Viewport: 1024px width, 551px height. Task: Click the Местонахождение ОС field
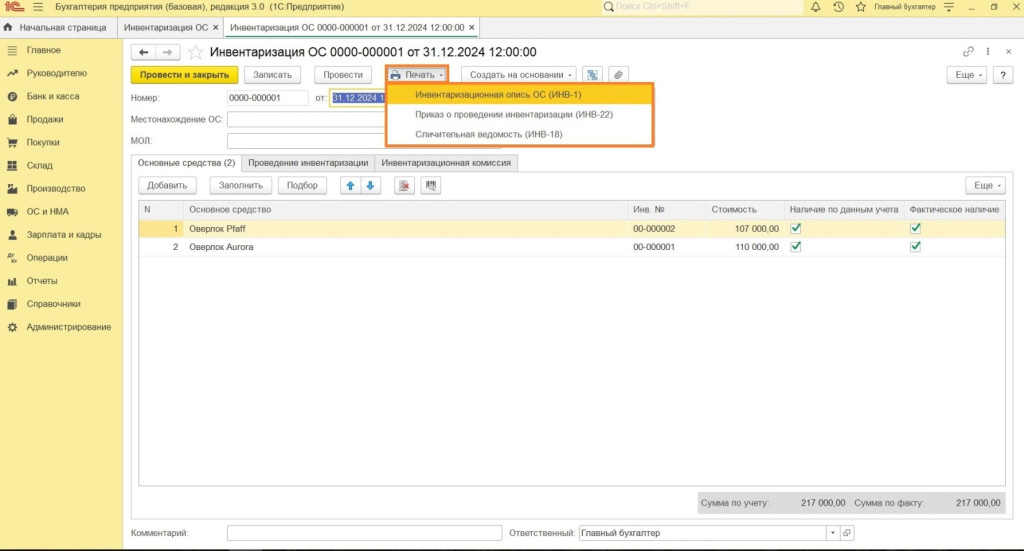pos(307,119)
